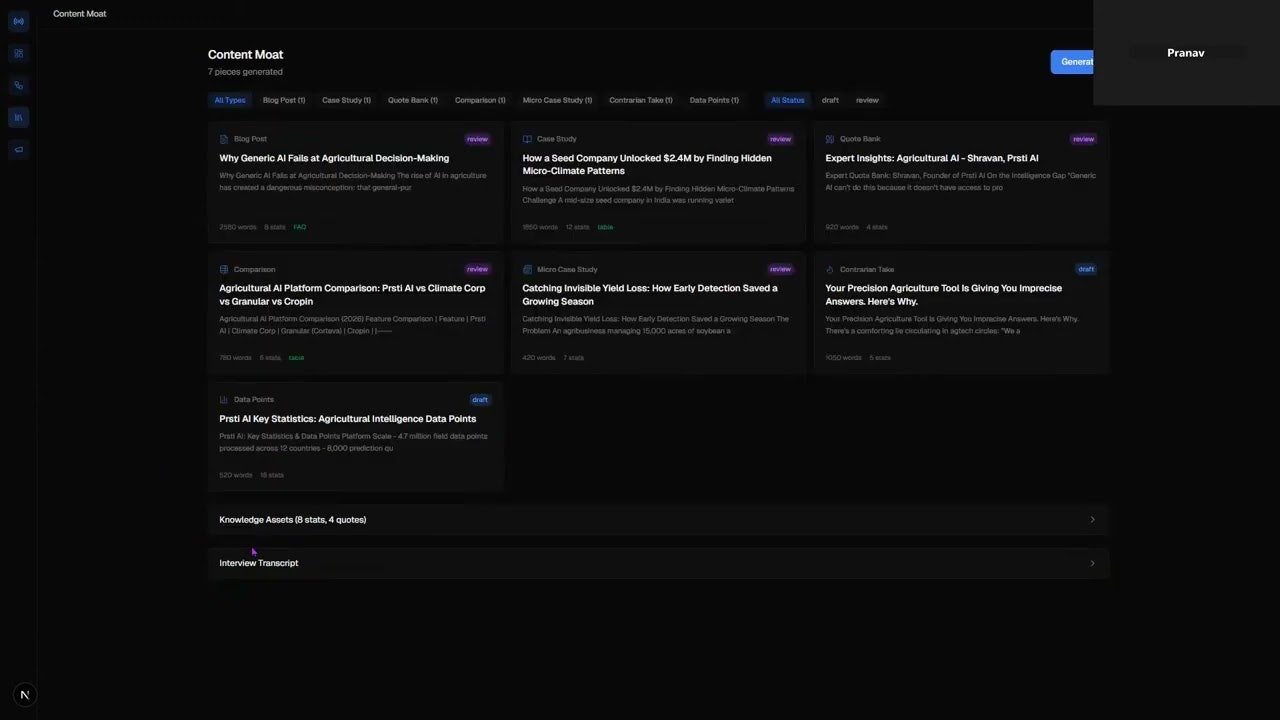Filter by Case Study (1)
Image resolution: width=1280 pixels, height=720 pixels.
(346, 100)
